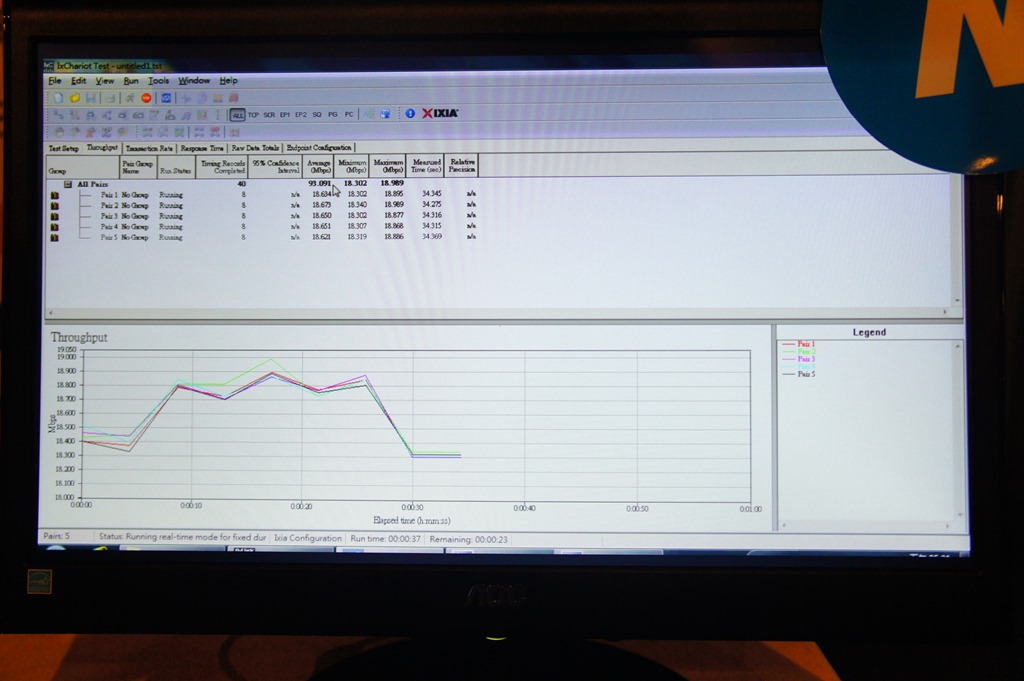Open the Help menu
1024x681 pixels.
pyautogui.click(x=228, y=81)
